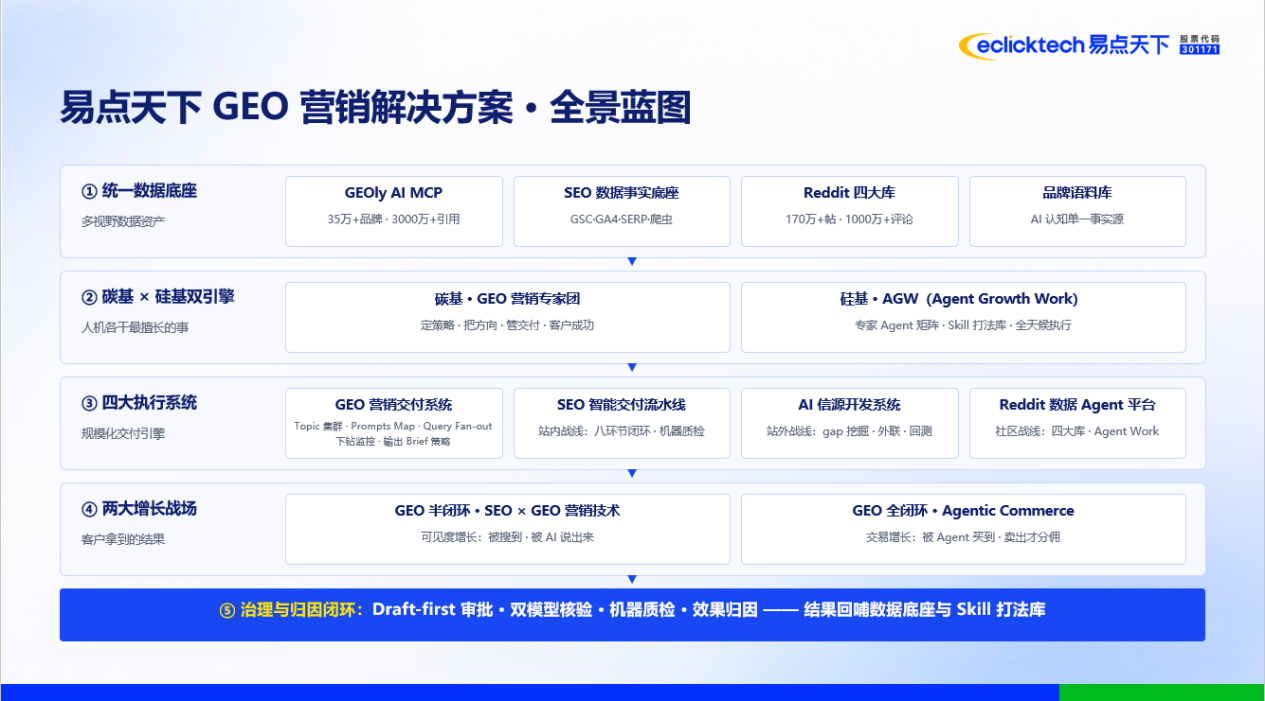The image size is (1265, 701).
Task: Click the 硅基 · AGW Agent Growth Work card
Action: [x=964, y=317]
